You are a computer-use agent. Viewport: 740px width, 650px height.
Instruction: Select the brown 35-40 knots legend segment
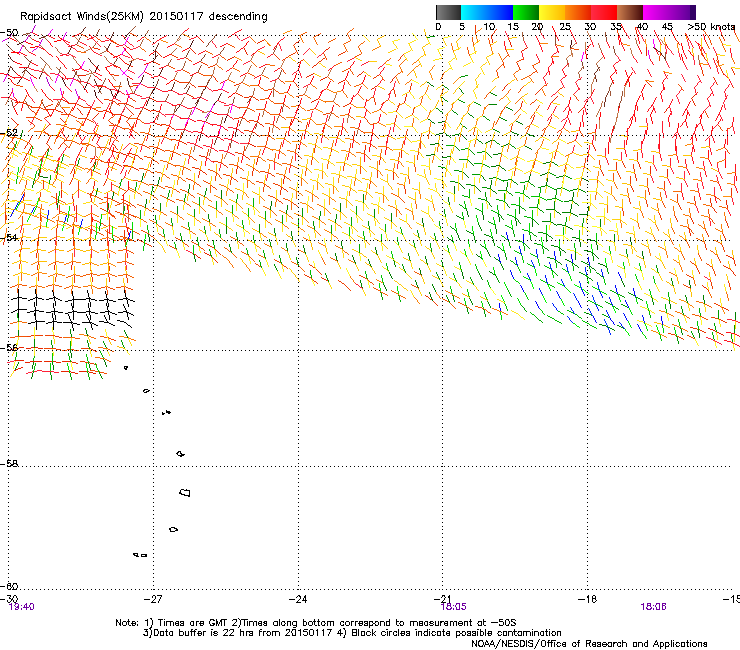630,12
